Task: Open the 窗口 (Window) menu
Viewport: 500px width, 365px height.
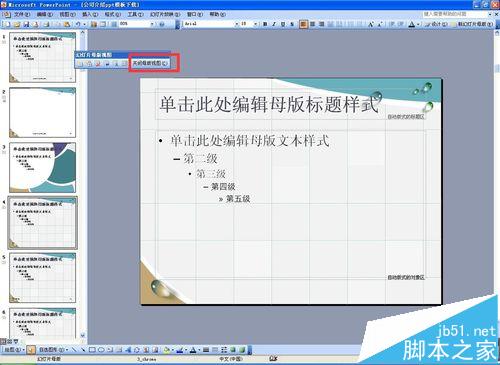Action: coord(194,14)
